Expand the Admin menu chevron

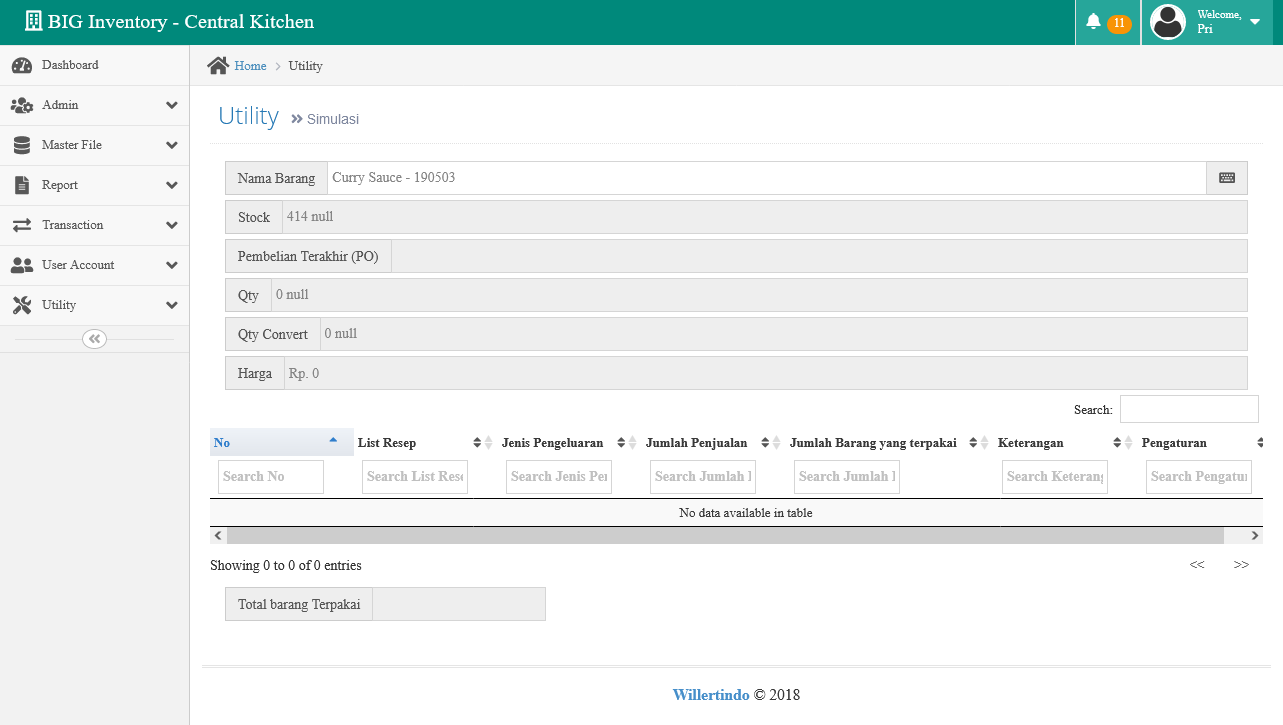click(172, 106)
